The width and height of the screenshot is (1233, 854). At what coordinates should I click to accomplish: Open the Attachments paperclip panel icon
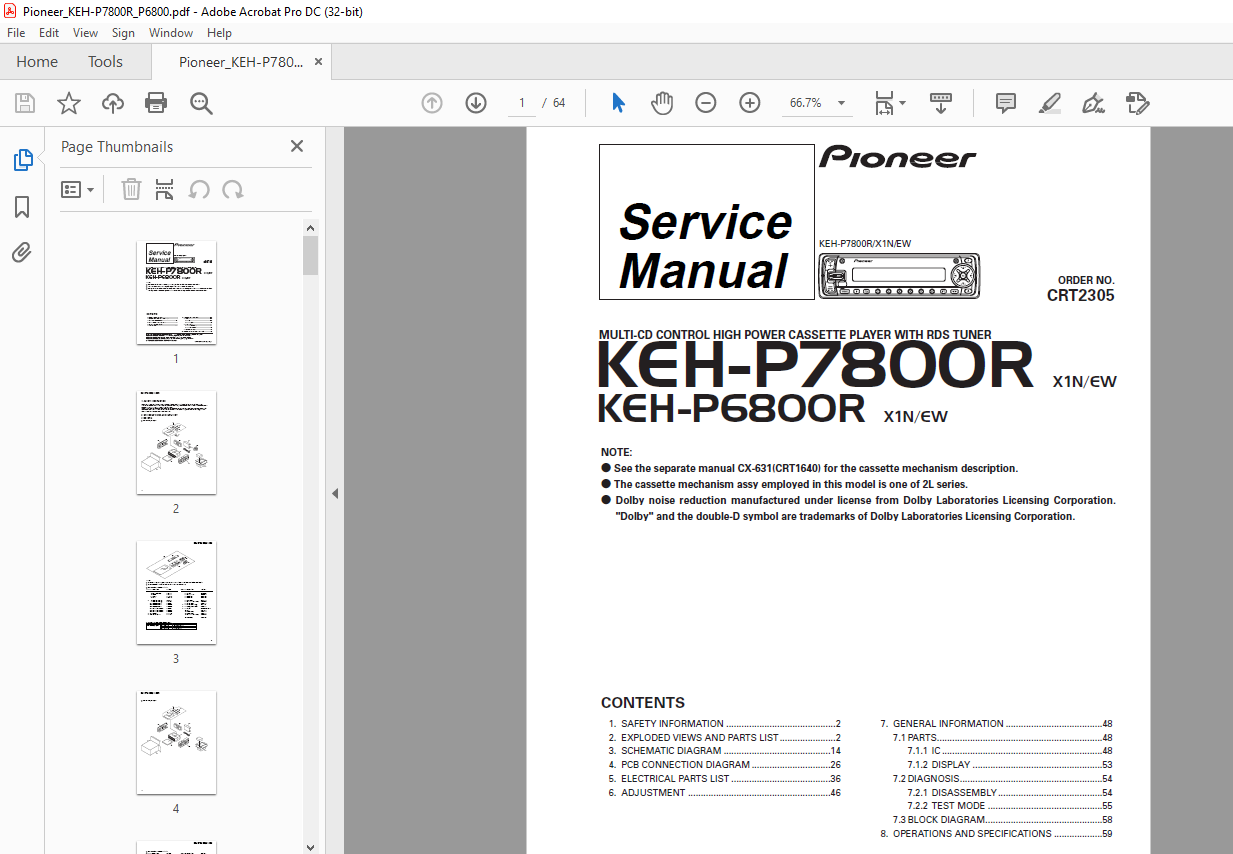coord(22,253)
